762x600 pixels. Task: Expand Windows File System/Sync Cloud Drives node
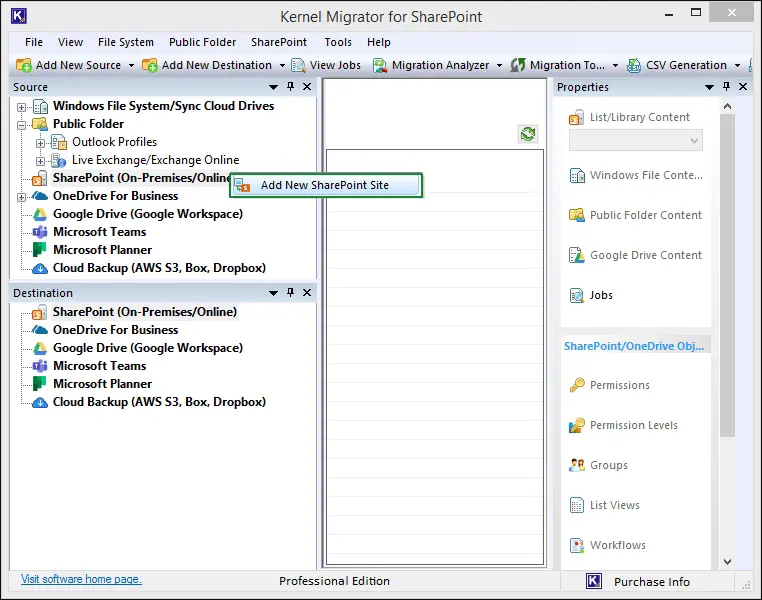[22, 106]
